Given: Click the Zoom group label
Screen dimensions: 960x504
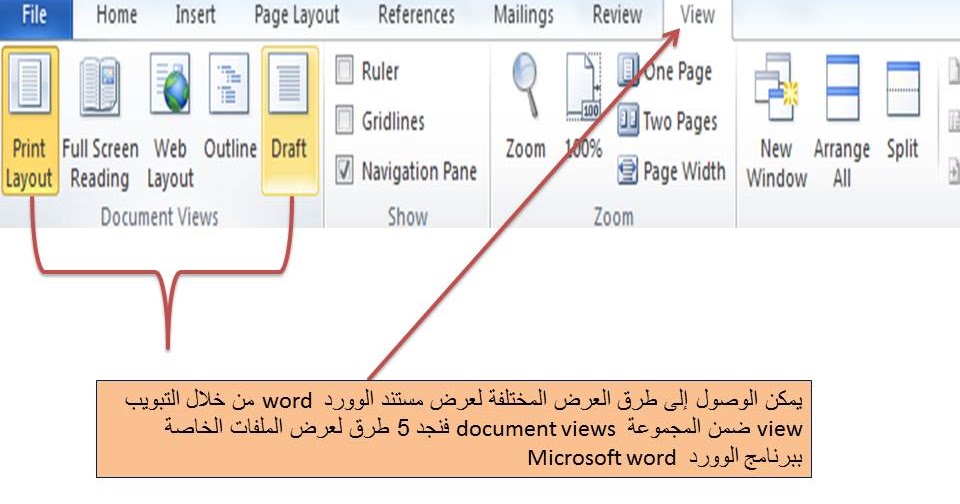Looking at the screenshot, I should click(613, 217).
